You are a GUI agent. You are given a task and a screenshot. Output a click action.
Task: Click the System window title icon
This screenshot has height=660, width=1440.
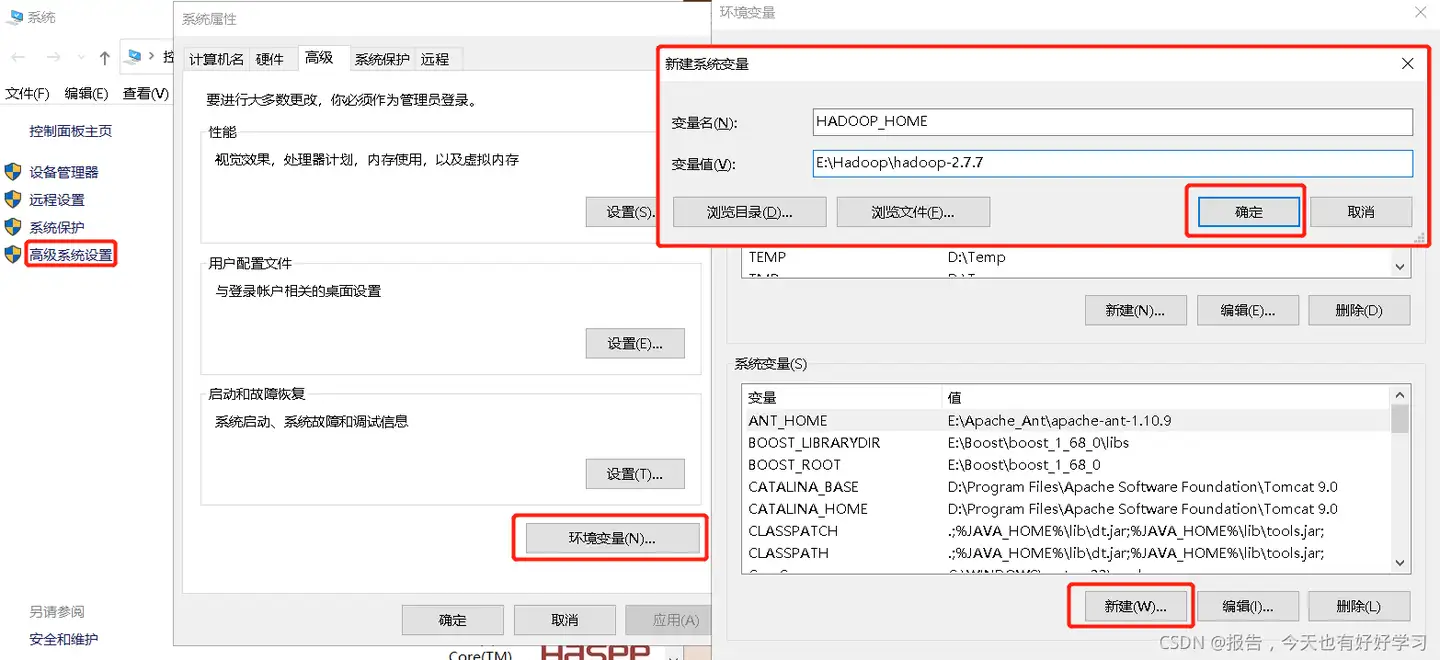15,17
